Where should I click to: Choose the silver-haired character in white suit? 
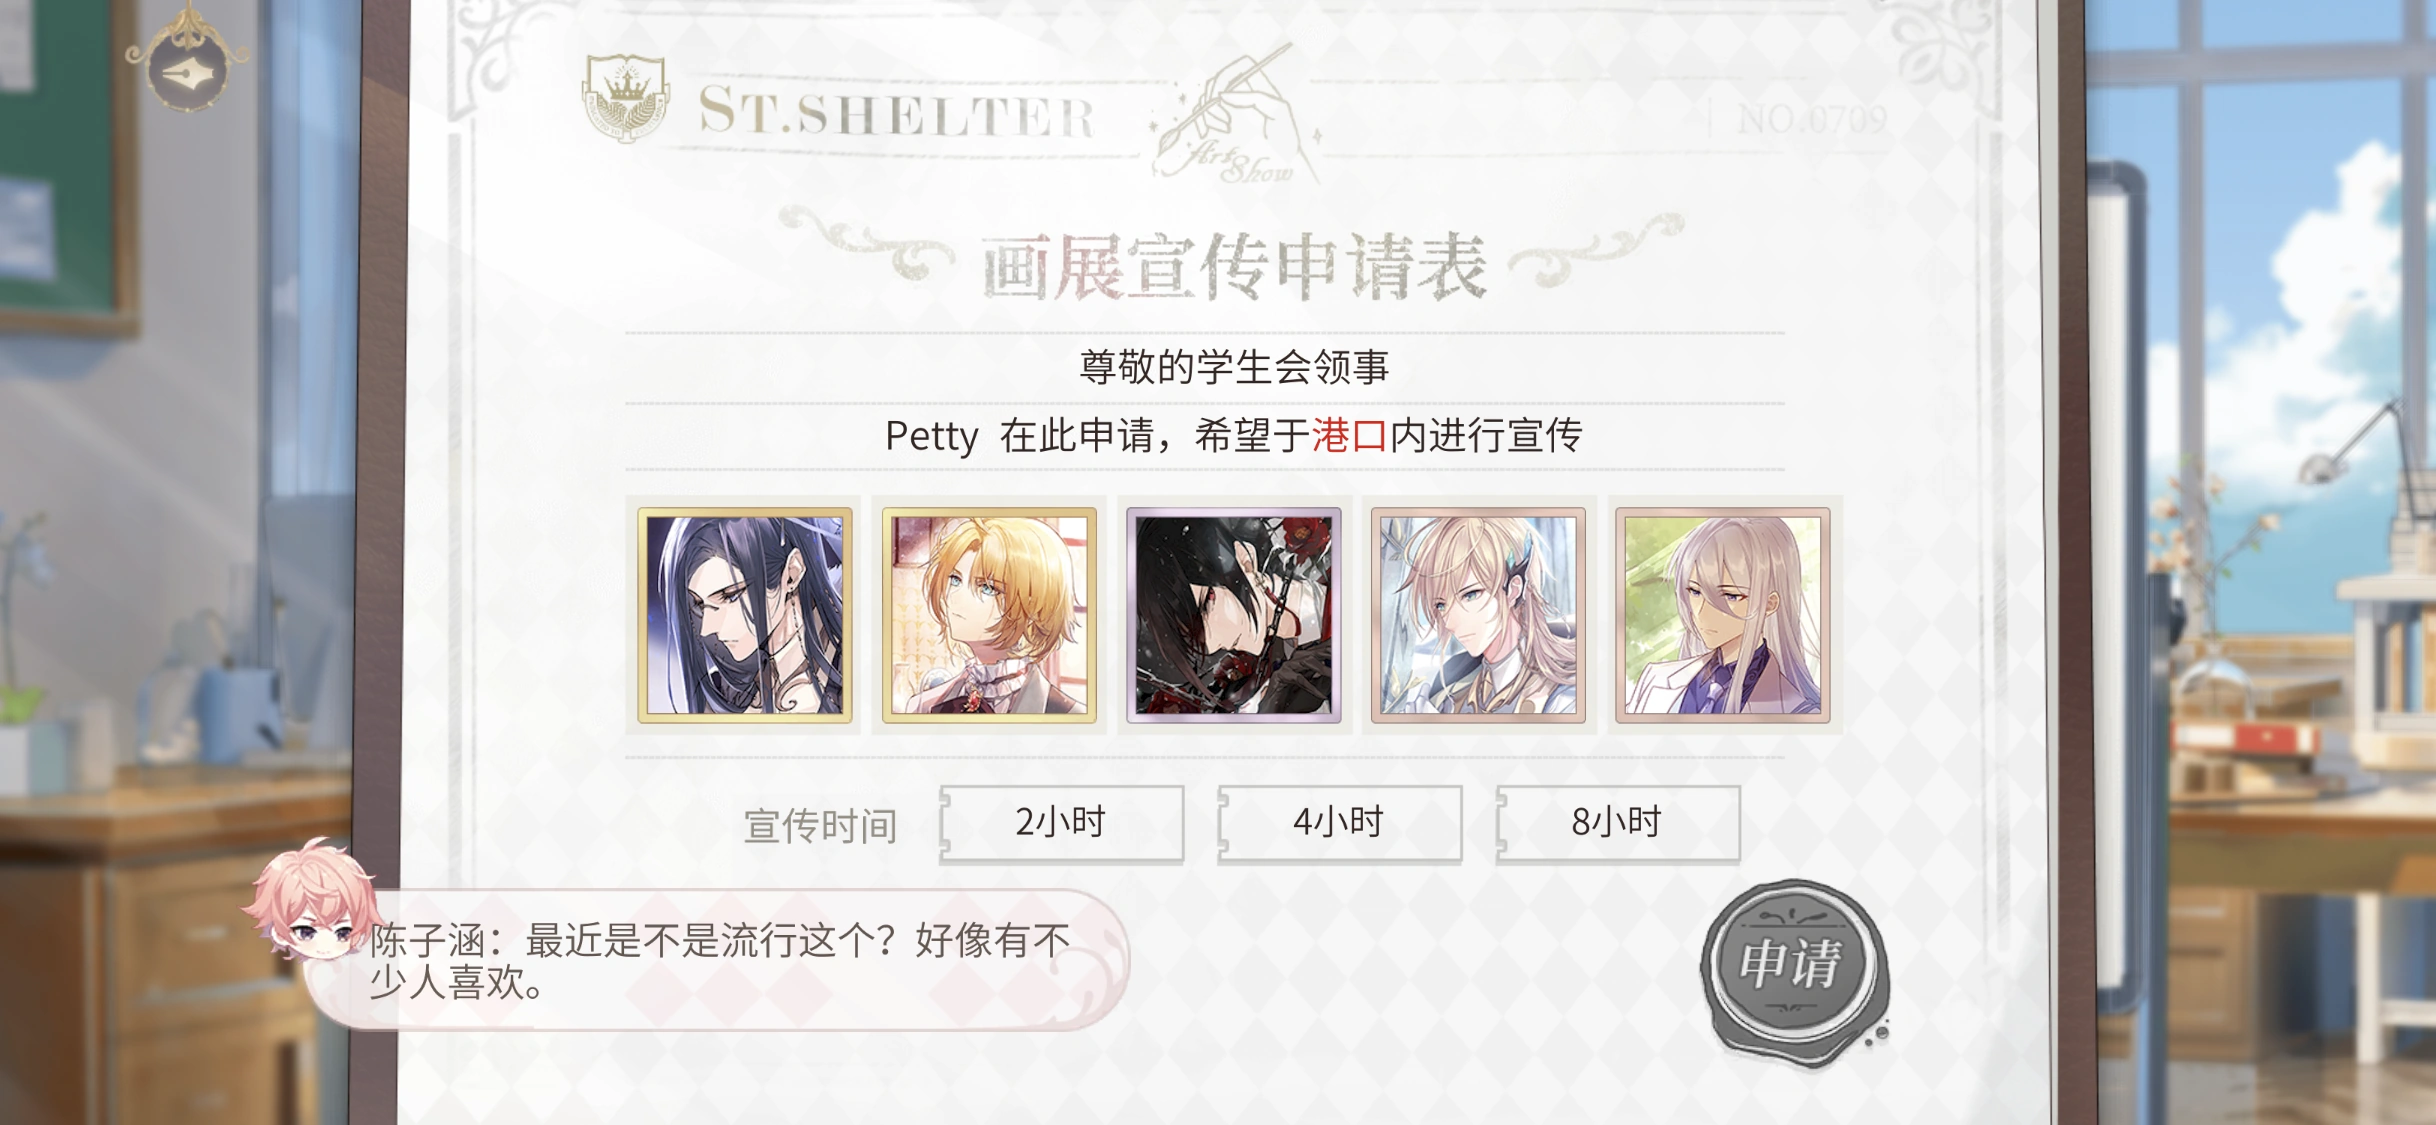click(x=1723, y=615)
